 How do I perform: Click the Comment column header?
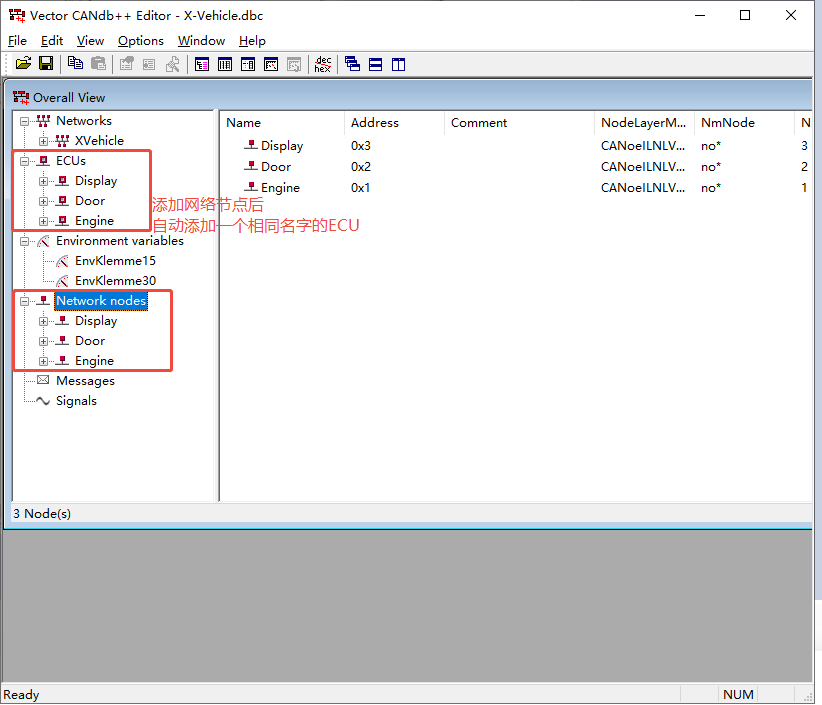[519, 123]
